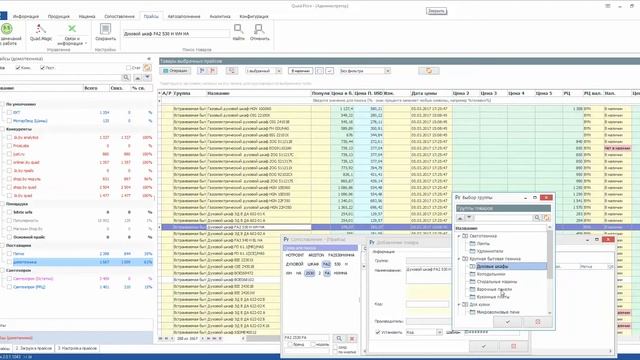Image resolution: width=640 pixels, height=360 pixels.
Task: Open the 'выбранный' dropdown in goods toolbar
Action: [x=279, y=71]
